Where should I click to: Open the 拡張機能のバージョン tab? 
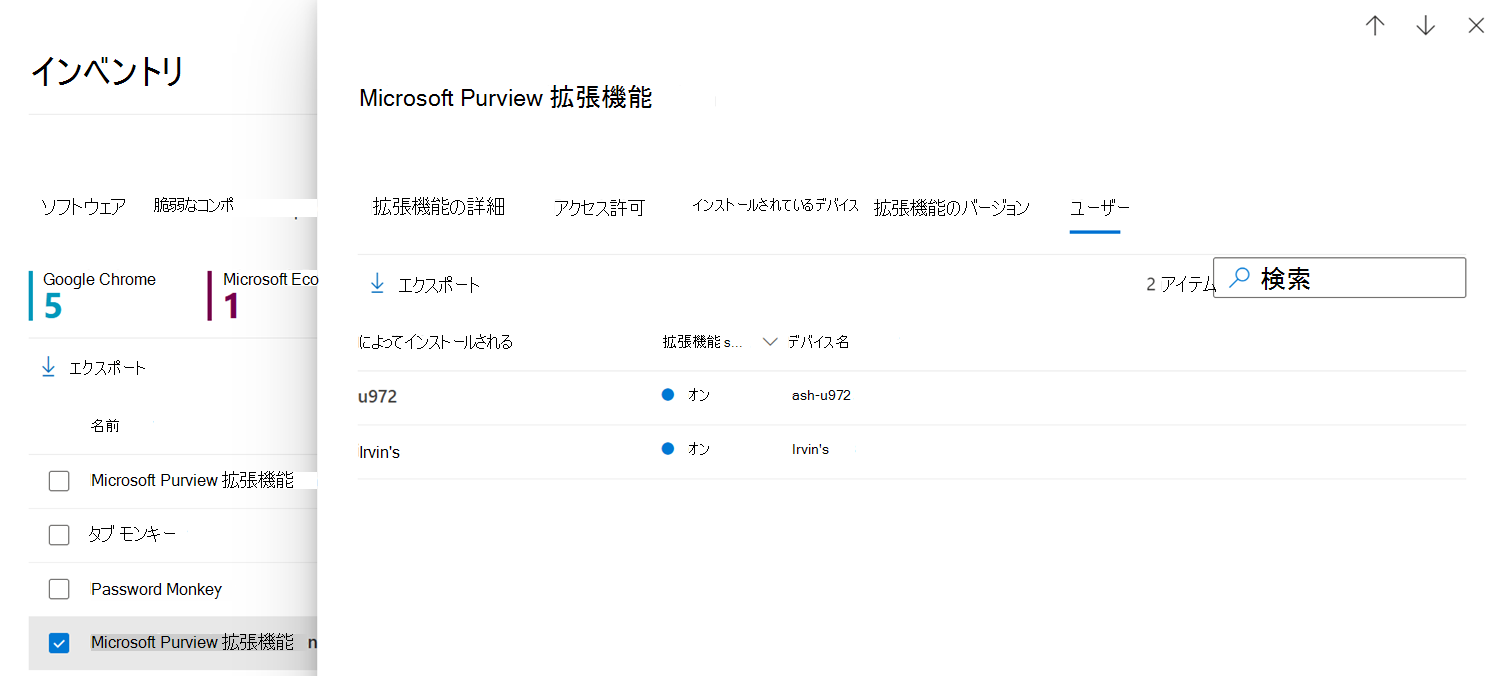951,208
